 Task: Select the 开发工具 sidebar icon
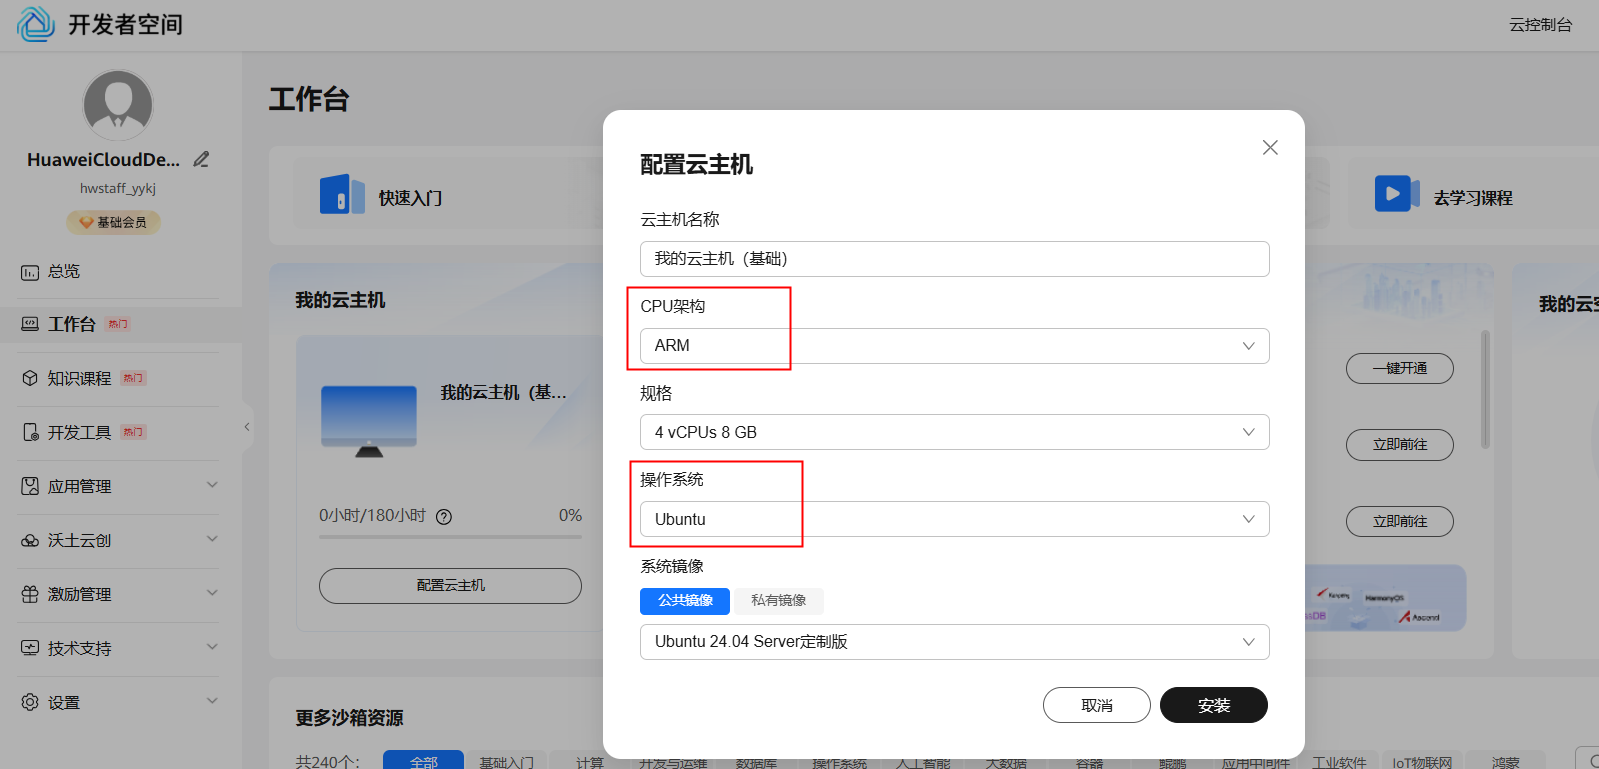pos(30,432)
